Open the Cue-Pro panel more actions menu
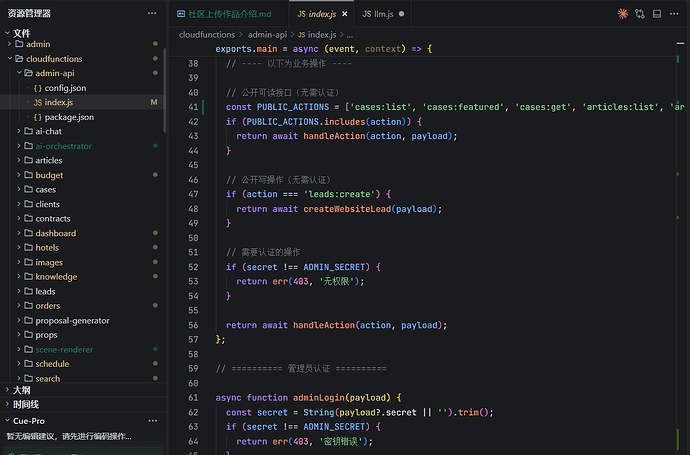Screen dimensions: 690x455 153,421
